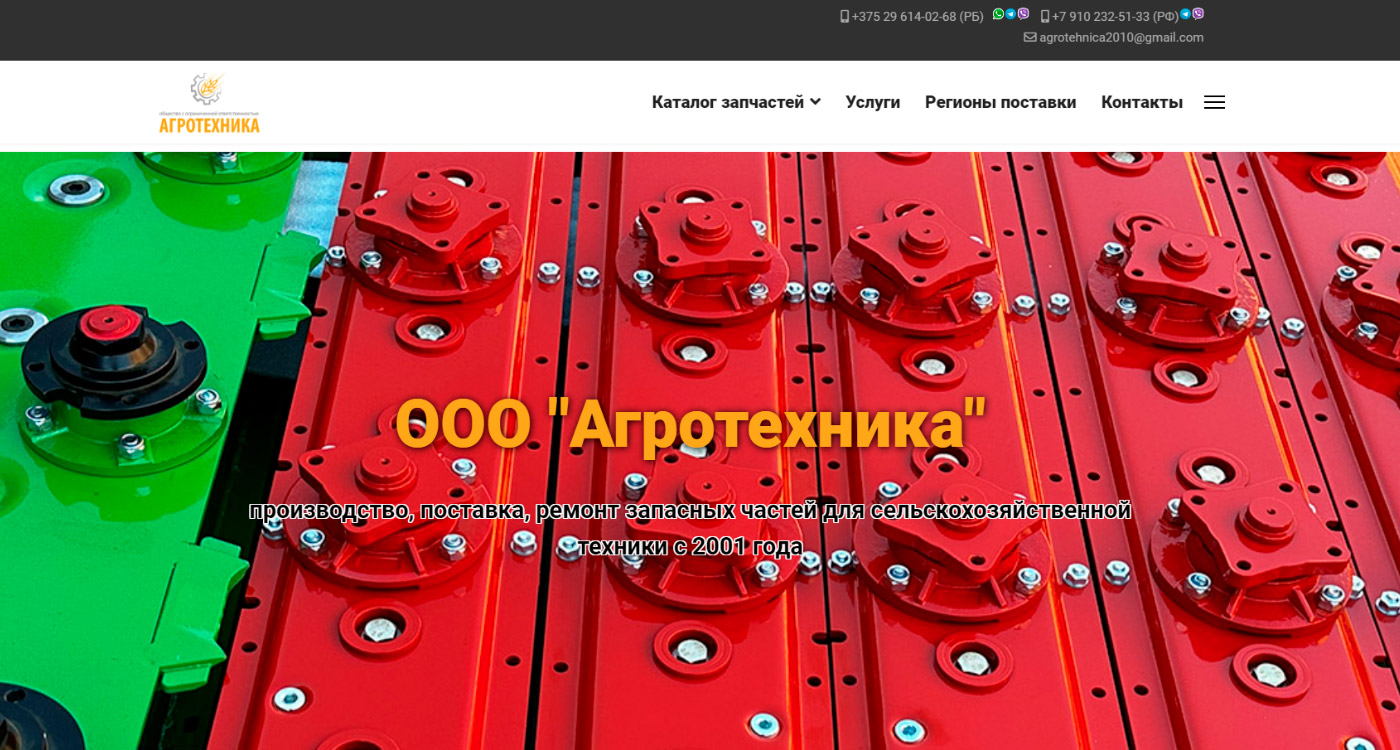Screen dimensions: 1400x750
Task: Call the +375 29 614-02-68 number link
Action: (x=917, y=17)
